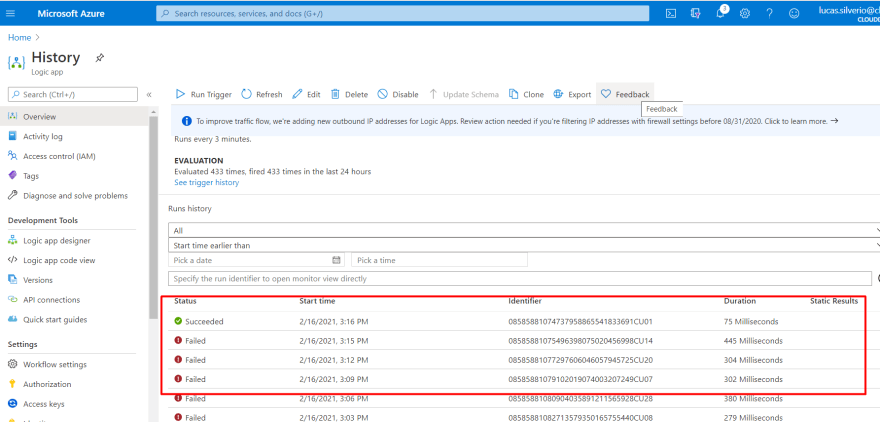Pin the History logic app
Viewport: 880px width, 422px height.
point(100,58)
